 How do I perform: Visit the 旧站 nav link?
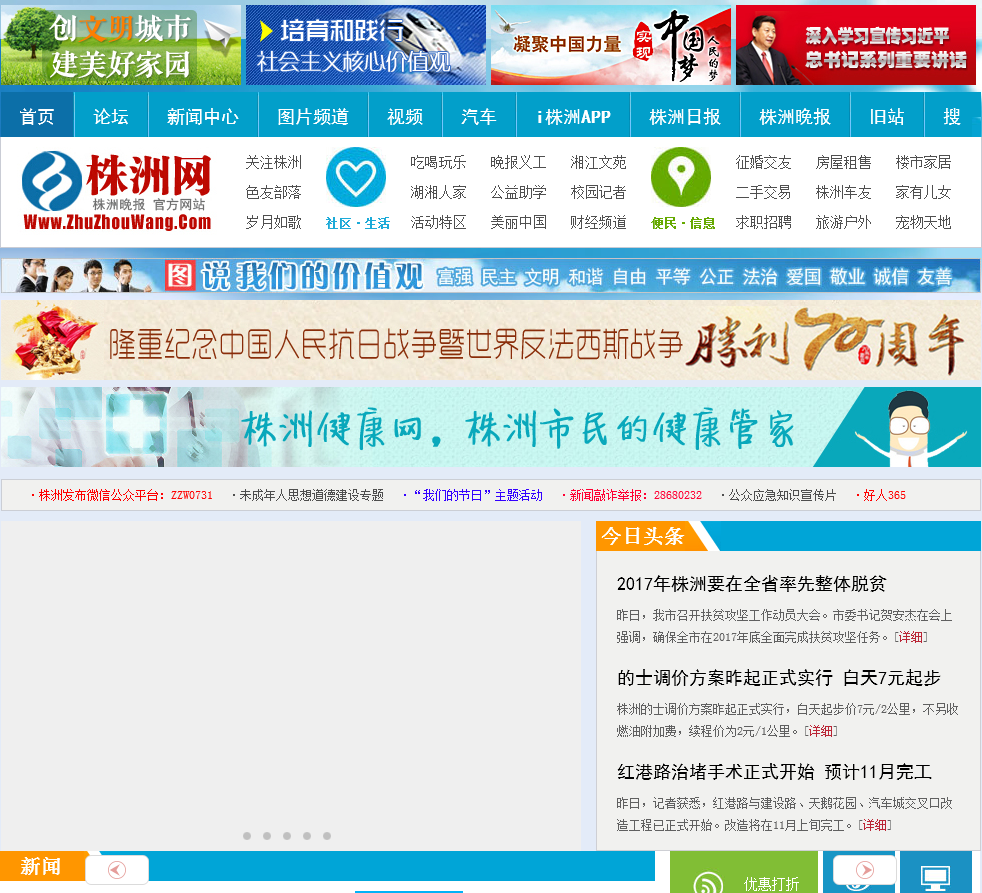click(x=887, y=116)
